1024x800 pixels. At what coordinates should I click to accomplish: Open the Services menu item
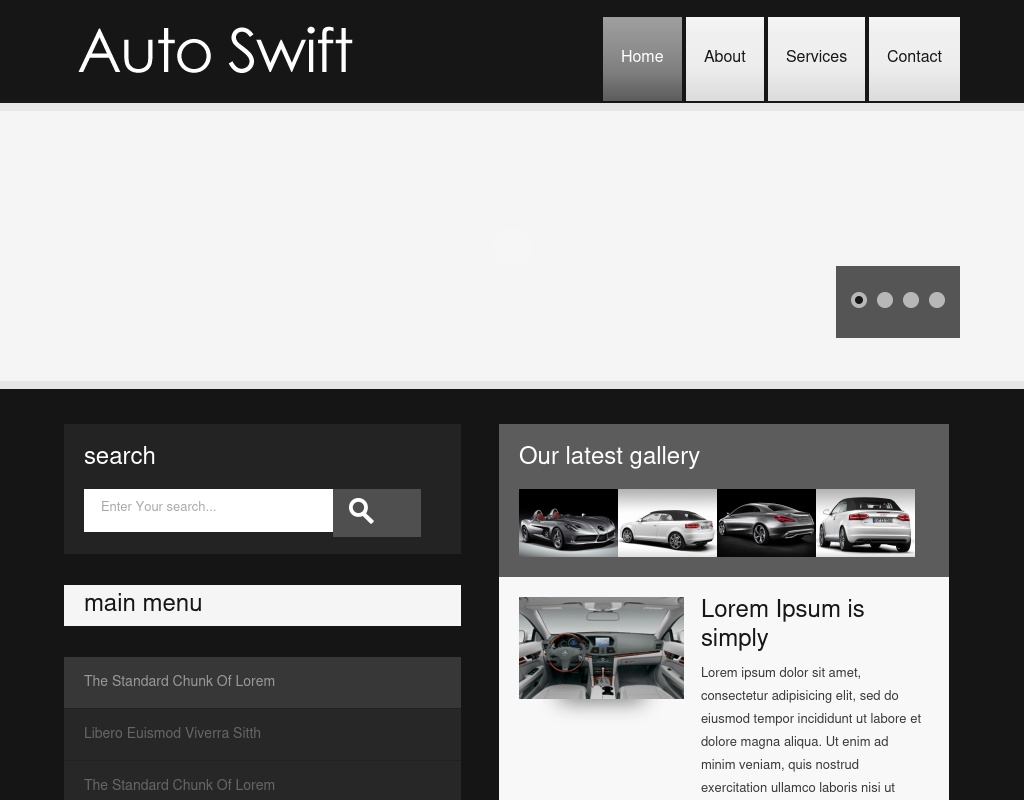point(816,58)
